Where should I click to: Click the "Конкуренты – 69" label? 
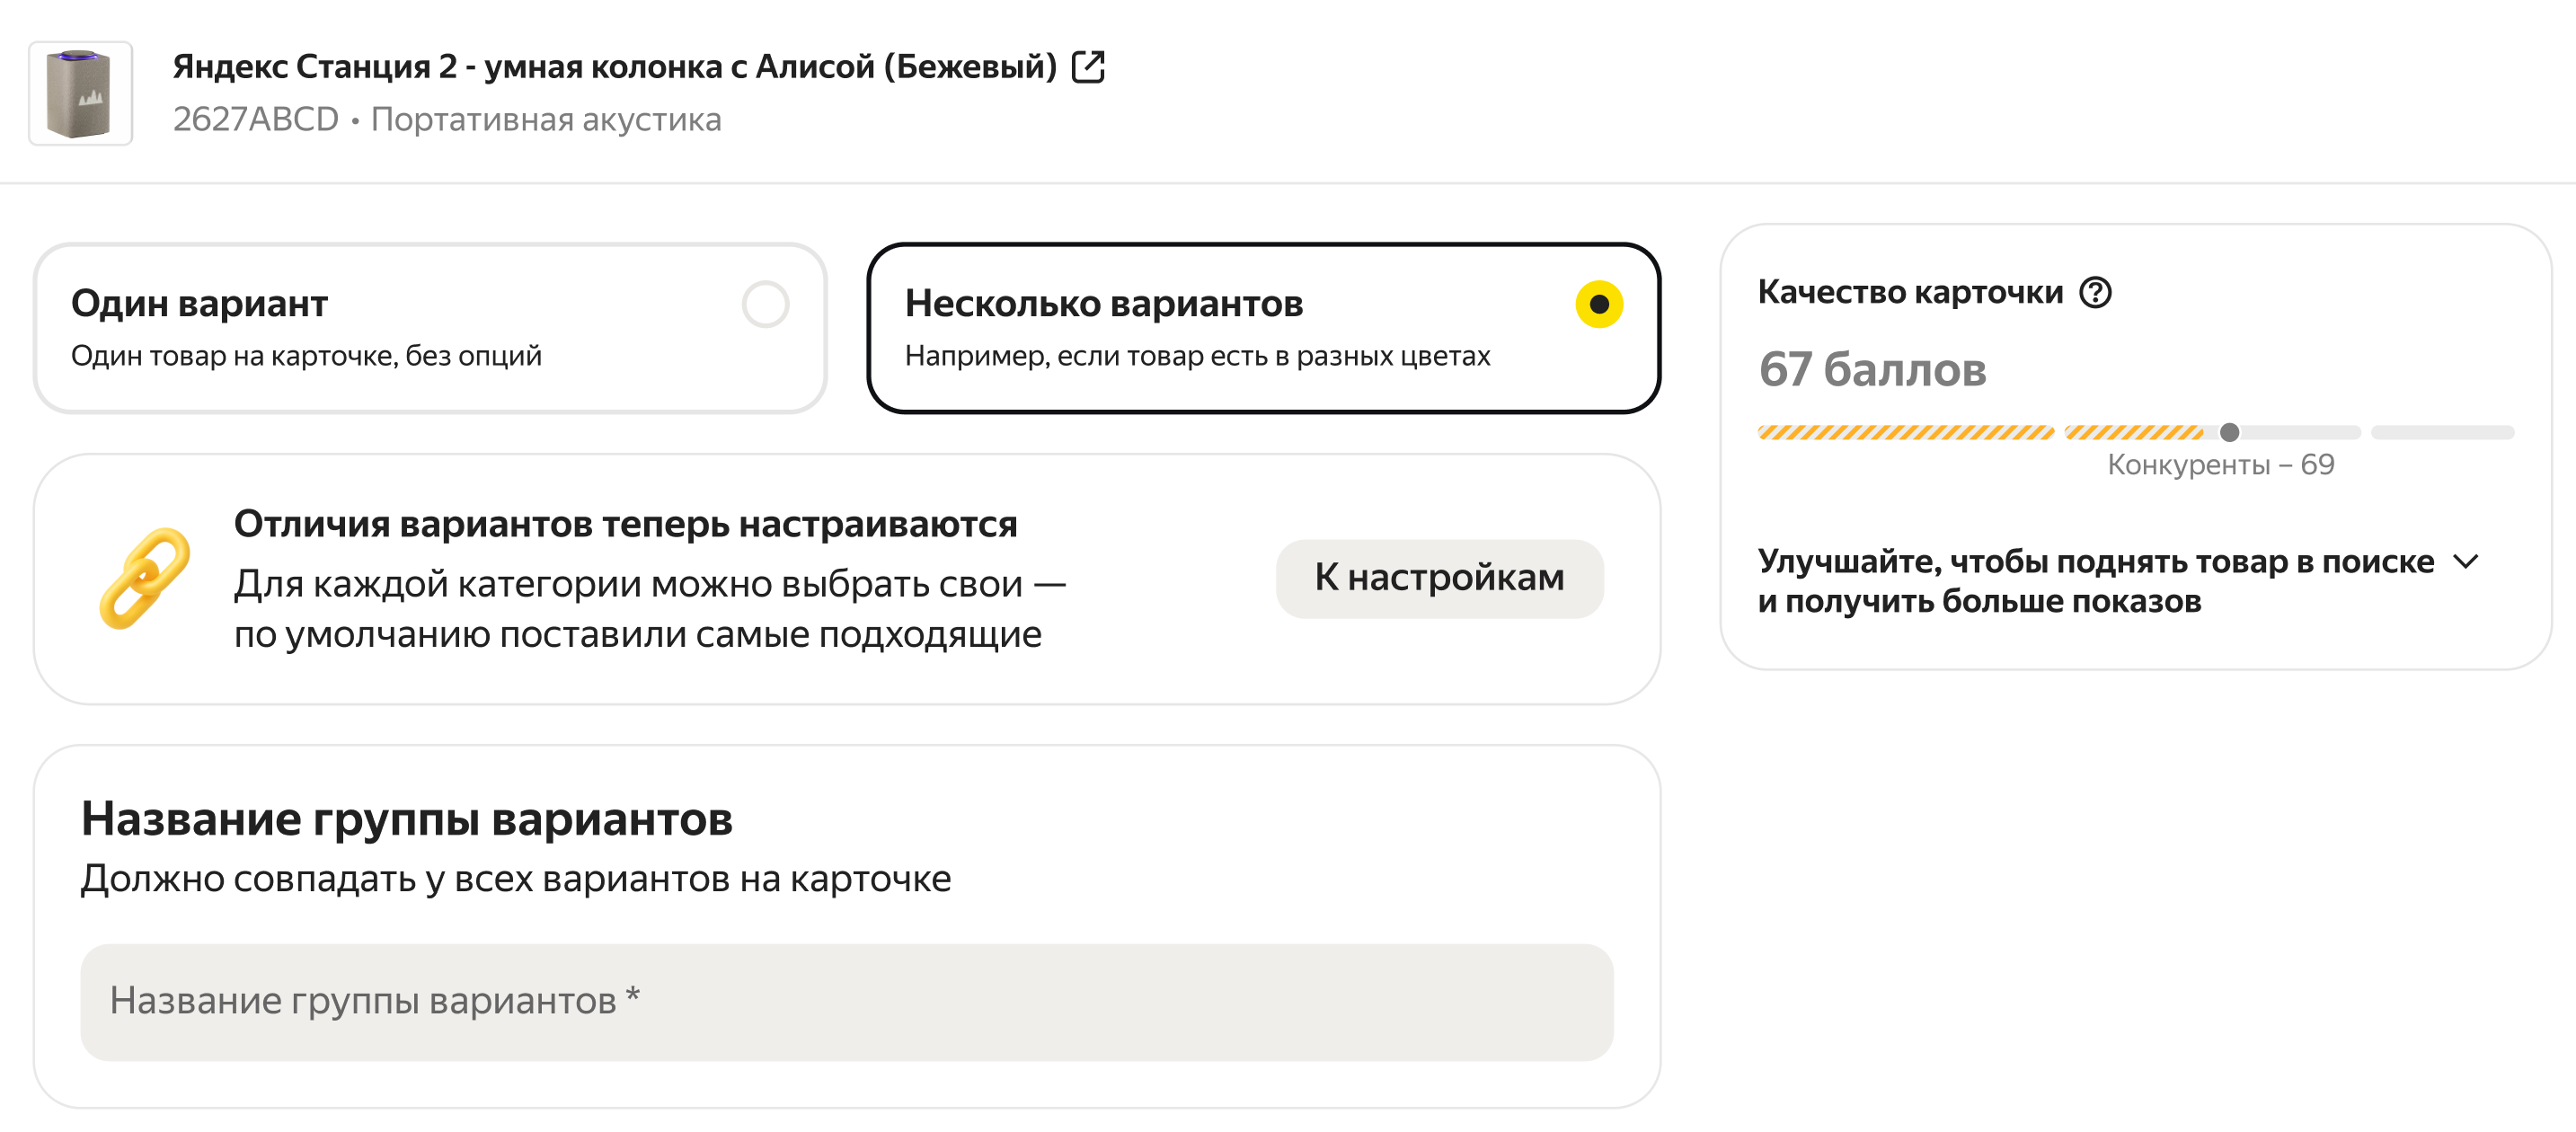[2220, 465]
